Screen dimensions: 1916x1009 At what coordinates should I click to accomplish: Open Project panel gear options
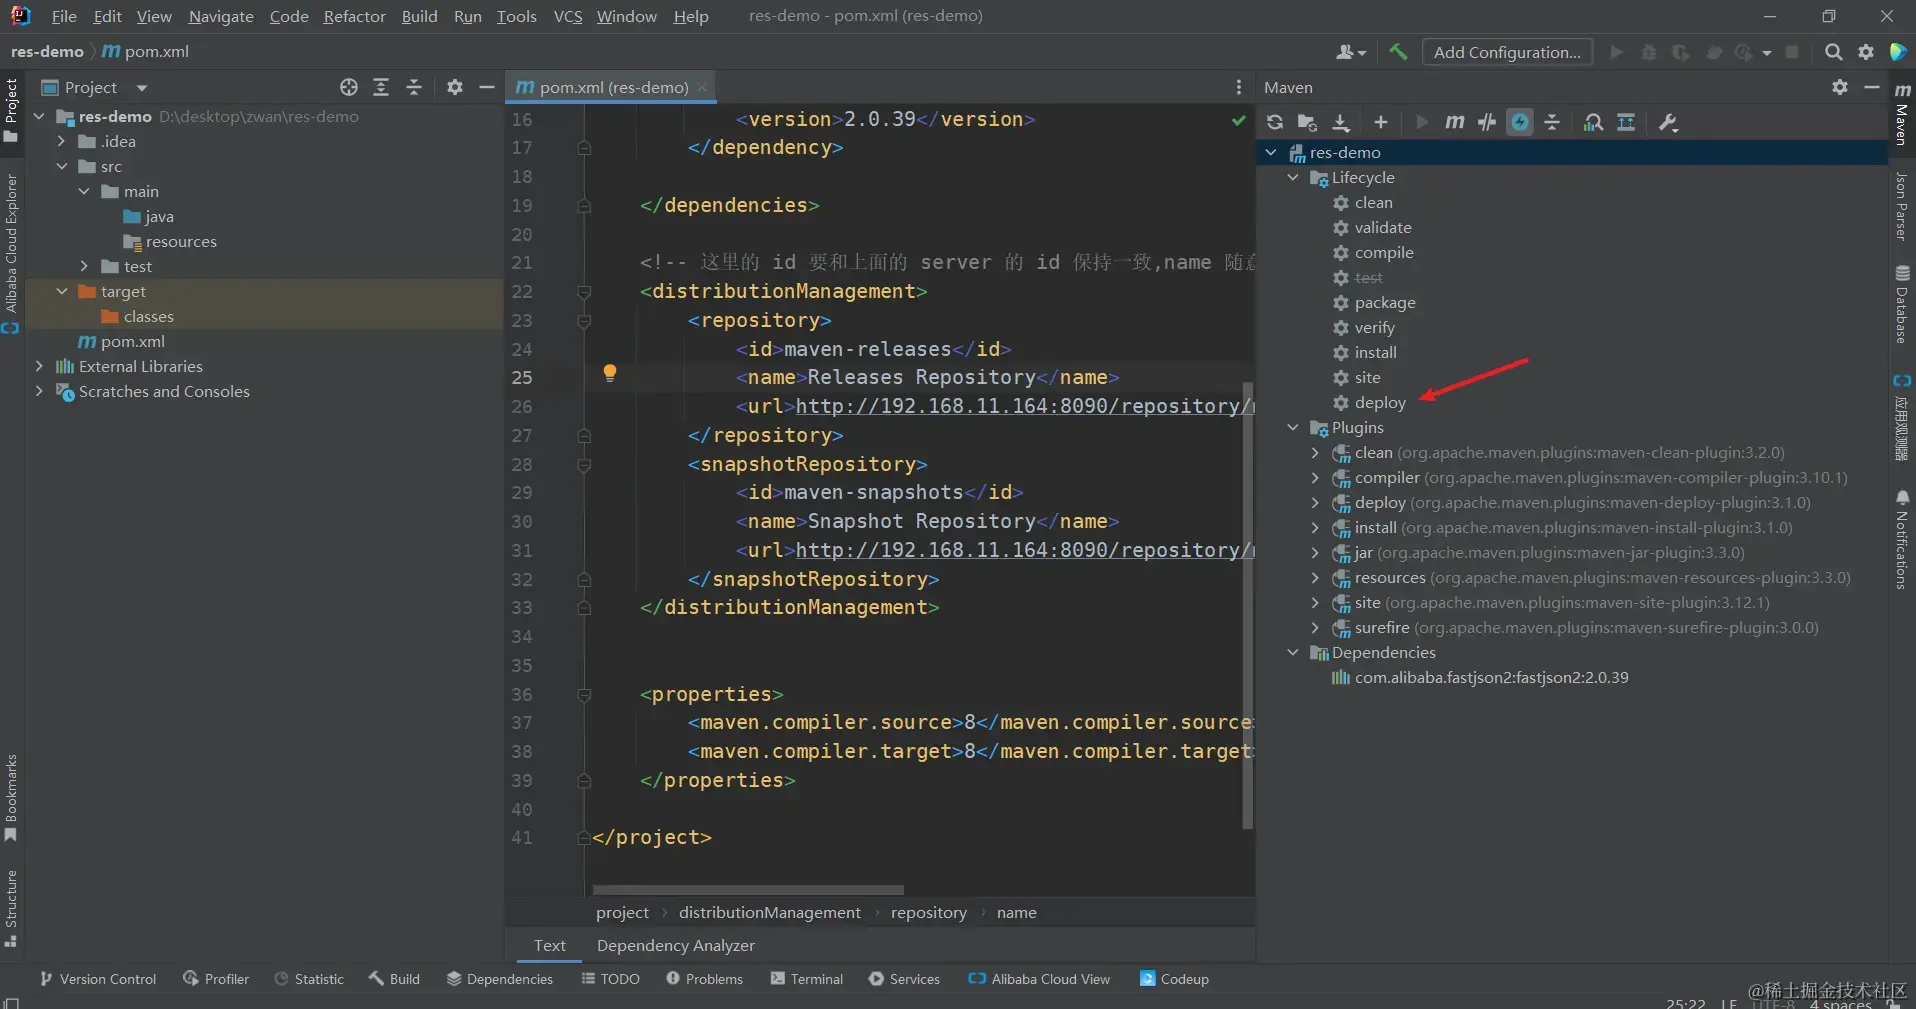pos(455,87)
